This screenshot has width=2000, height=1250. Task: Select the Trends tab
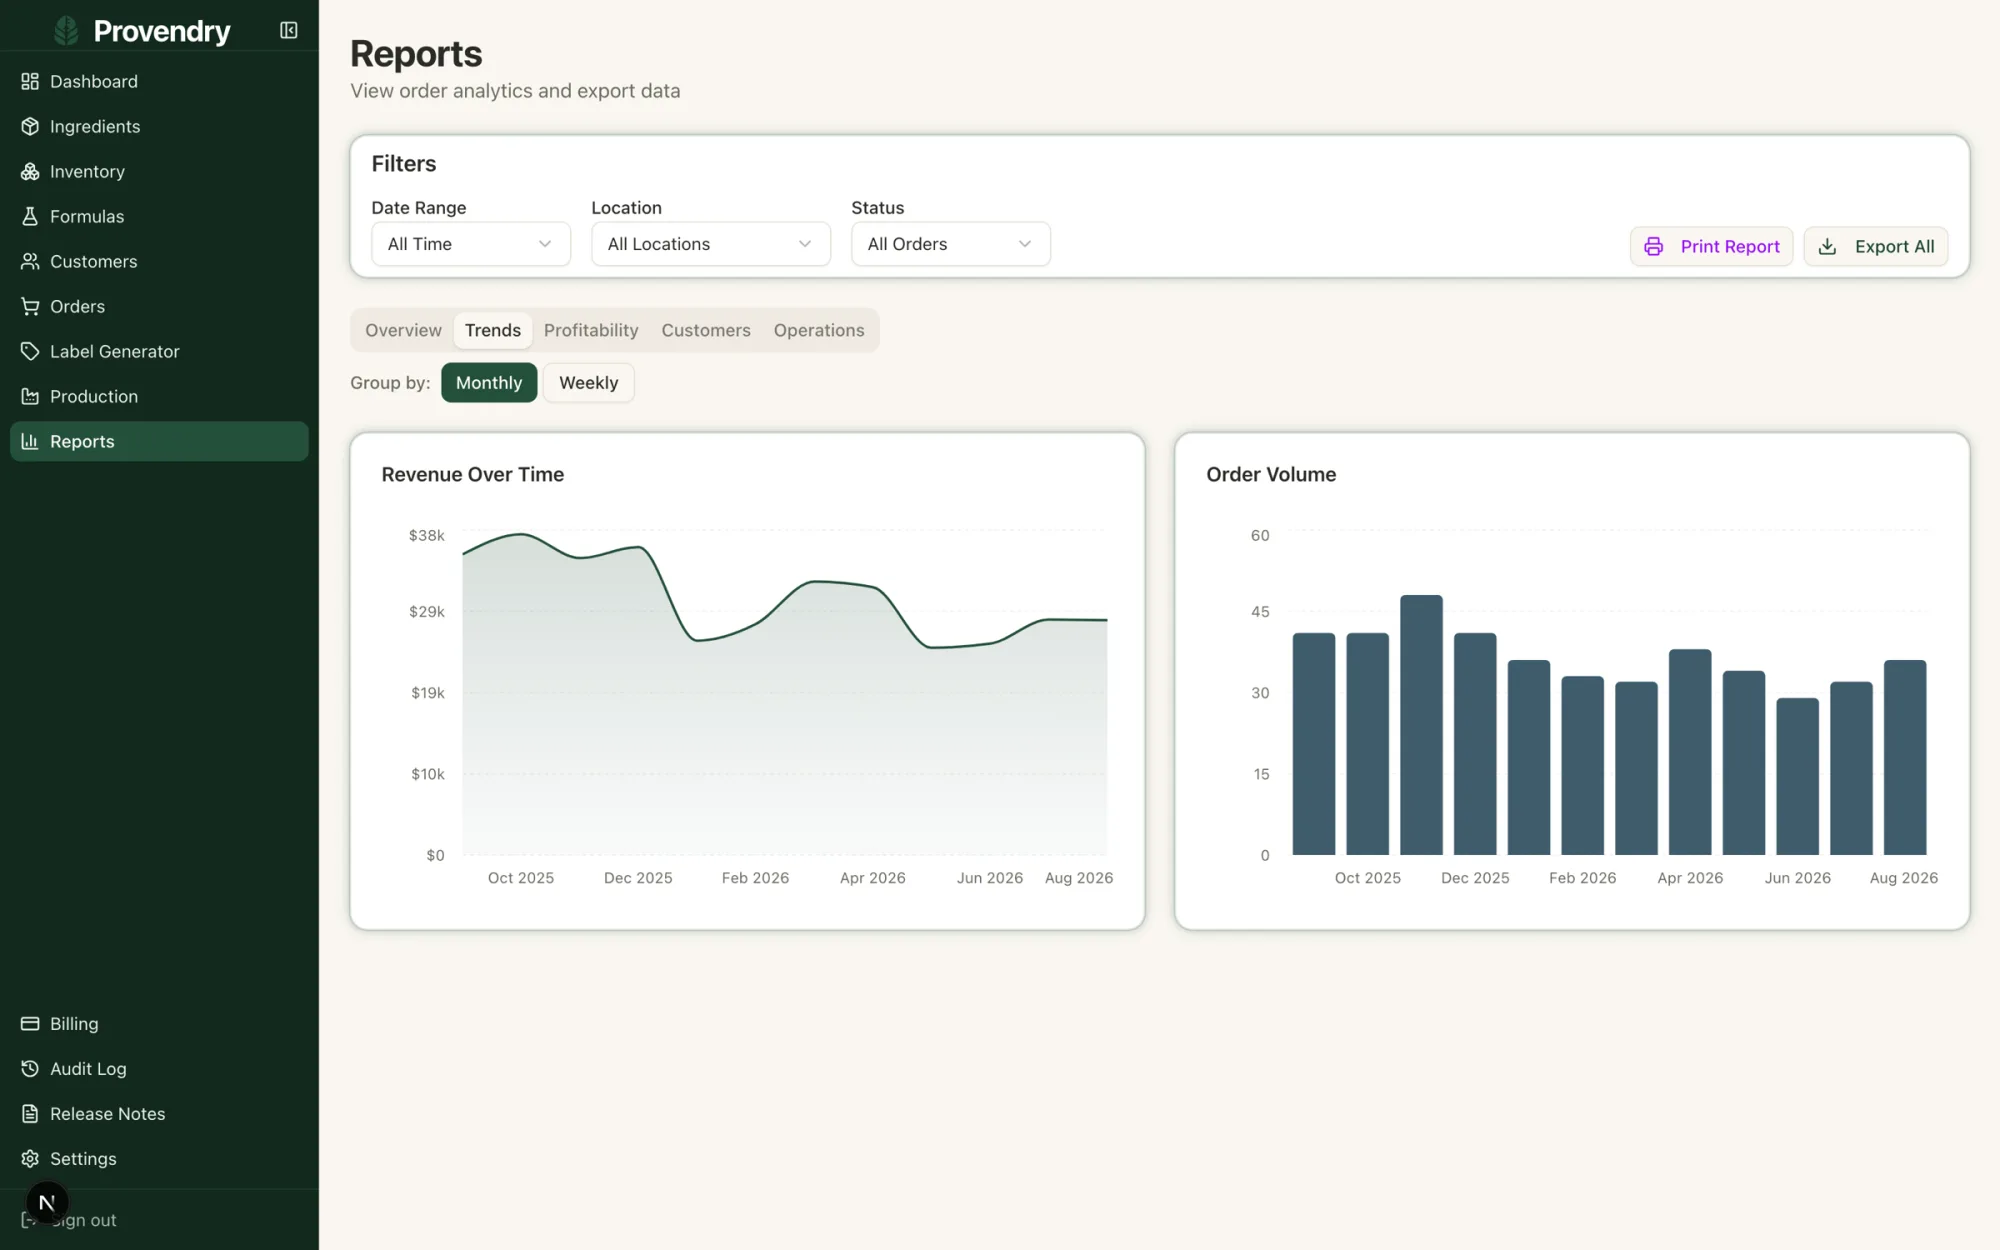coord(493,330)
